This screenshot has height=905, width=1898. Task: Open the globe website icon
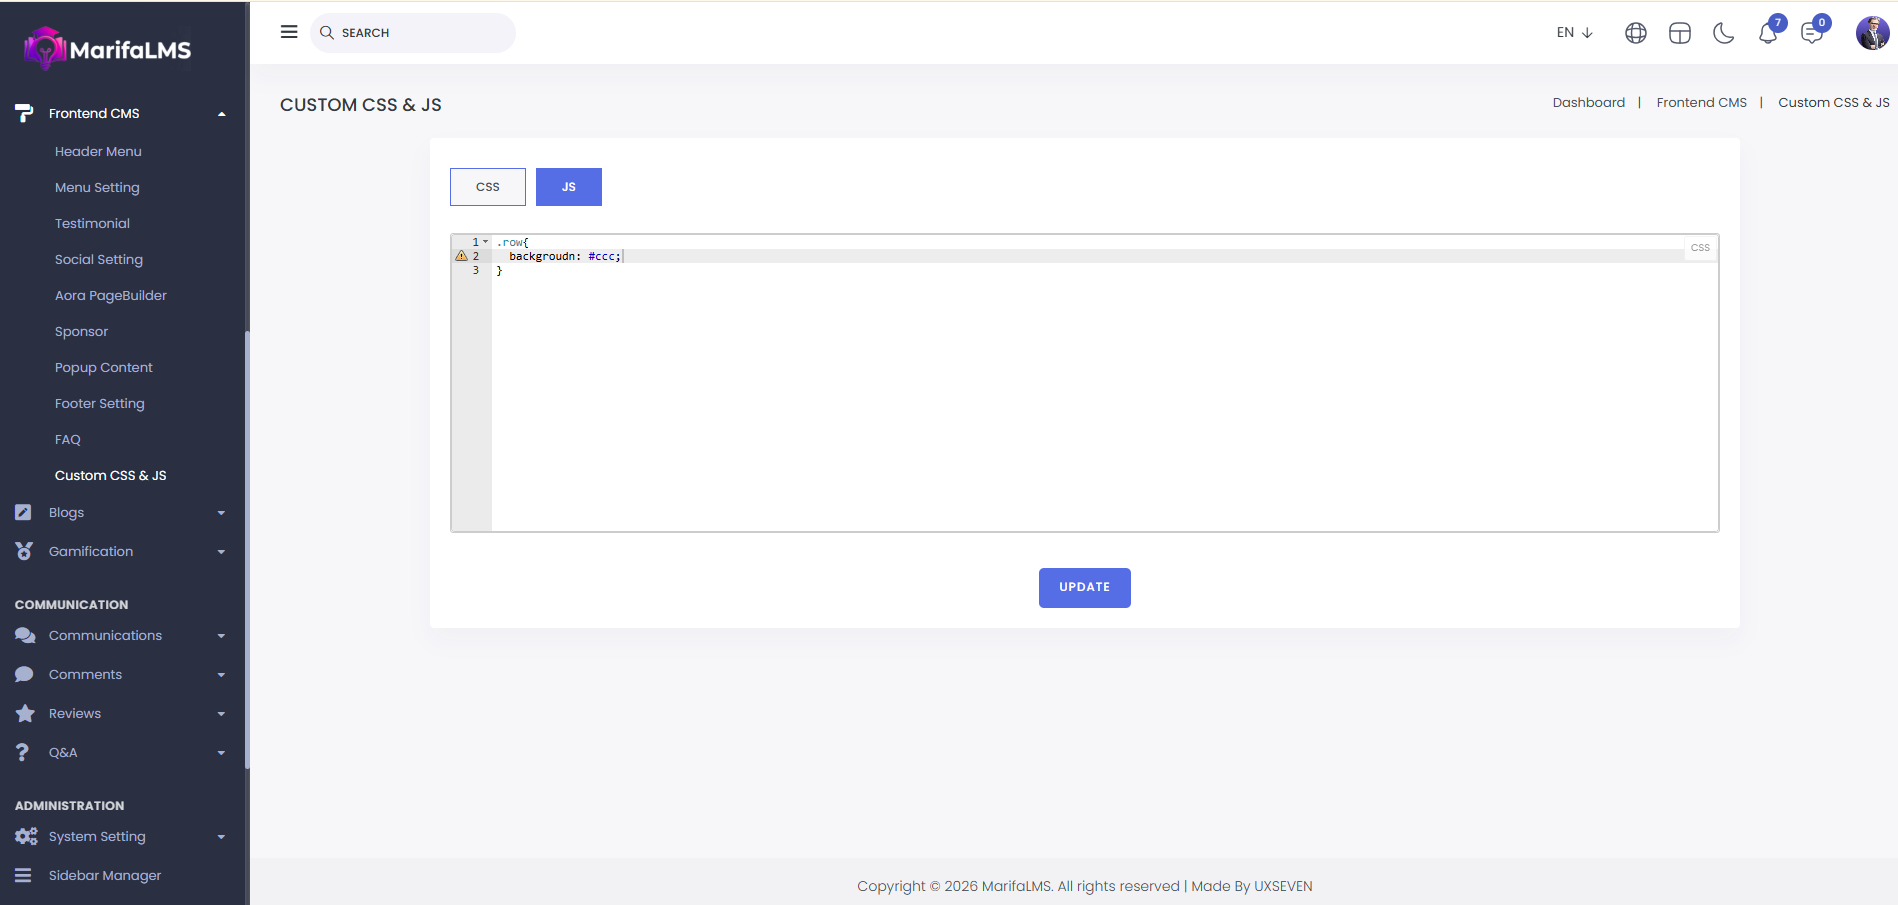pos(1635,33)
